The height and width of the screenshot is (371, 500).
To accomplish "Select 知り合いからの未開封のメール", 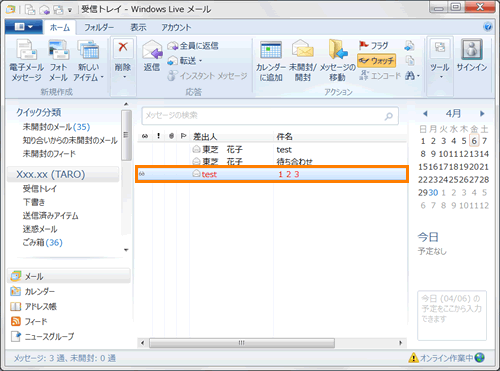I will [70, 140].
